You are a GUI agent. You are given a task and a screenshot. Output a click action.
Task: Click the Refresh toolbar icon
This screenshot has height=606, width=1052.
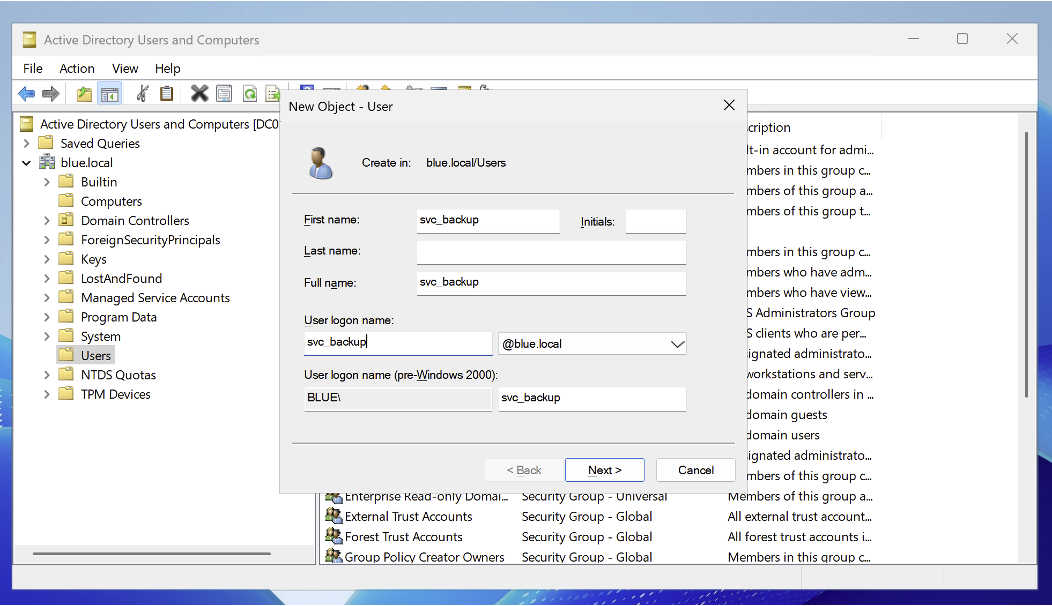(249, 94)
